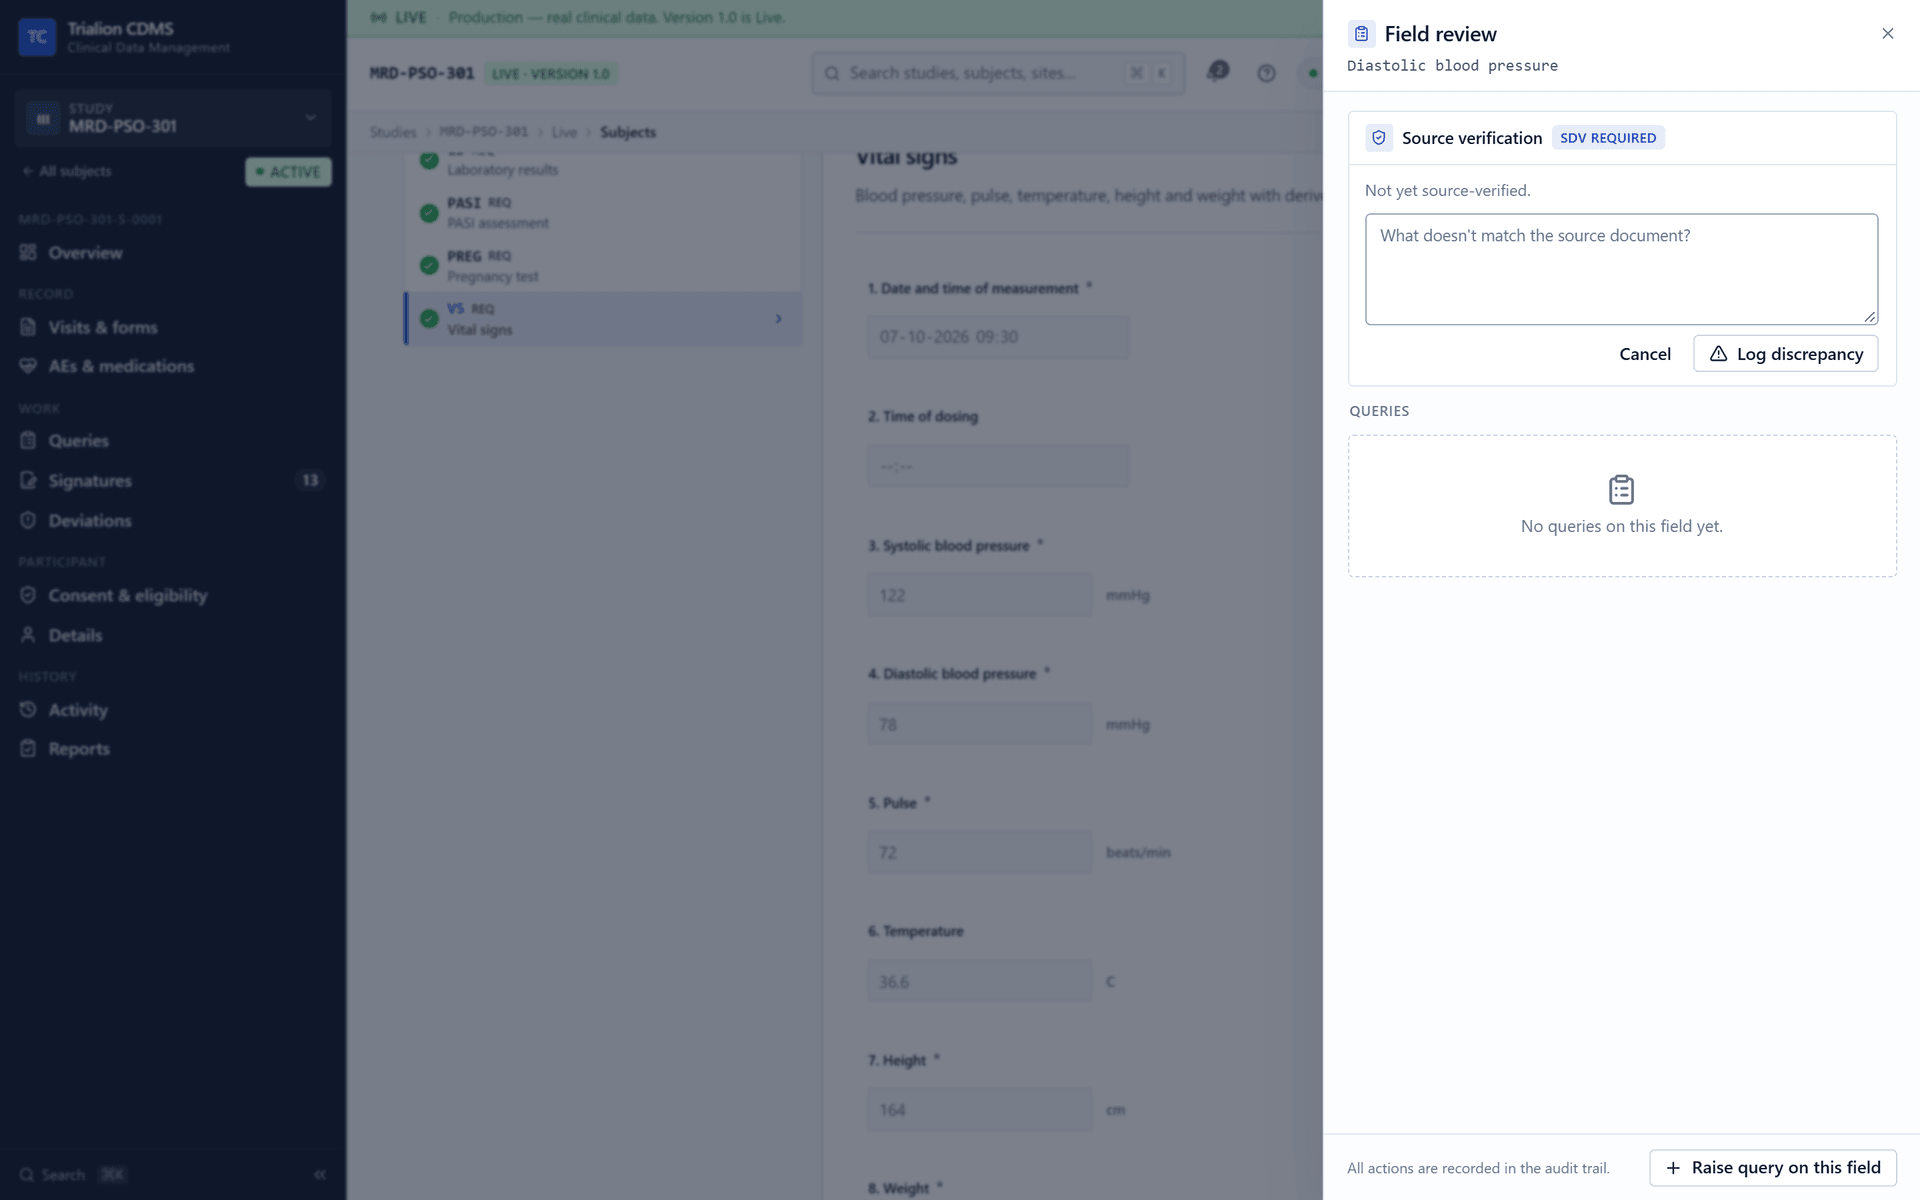Viewport: 1920px width, 1200px height.
Task: Click the Deviations sidebar icon
Action: (x=28, y=521)
